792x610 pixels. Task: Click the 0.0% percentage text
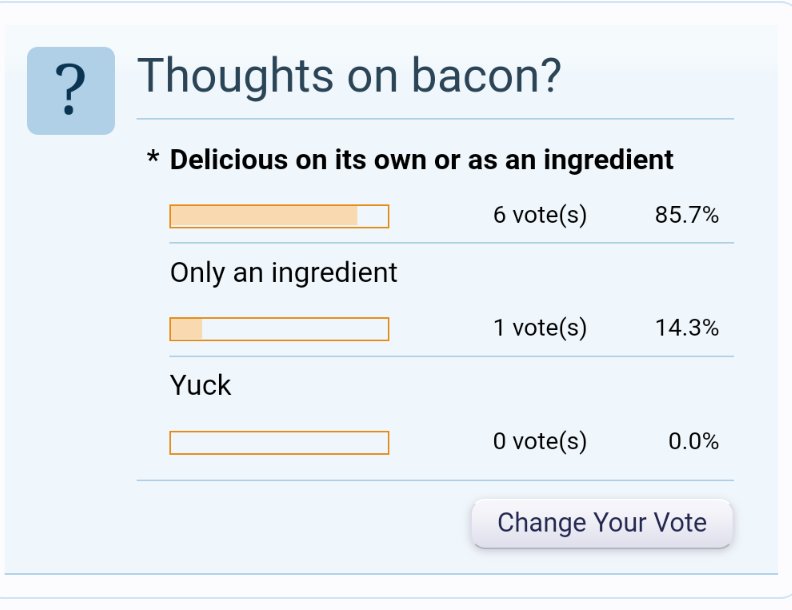tap(694, 442)
